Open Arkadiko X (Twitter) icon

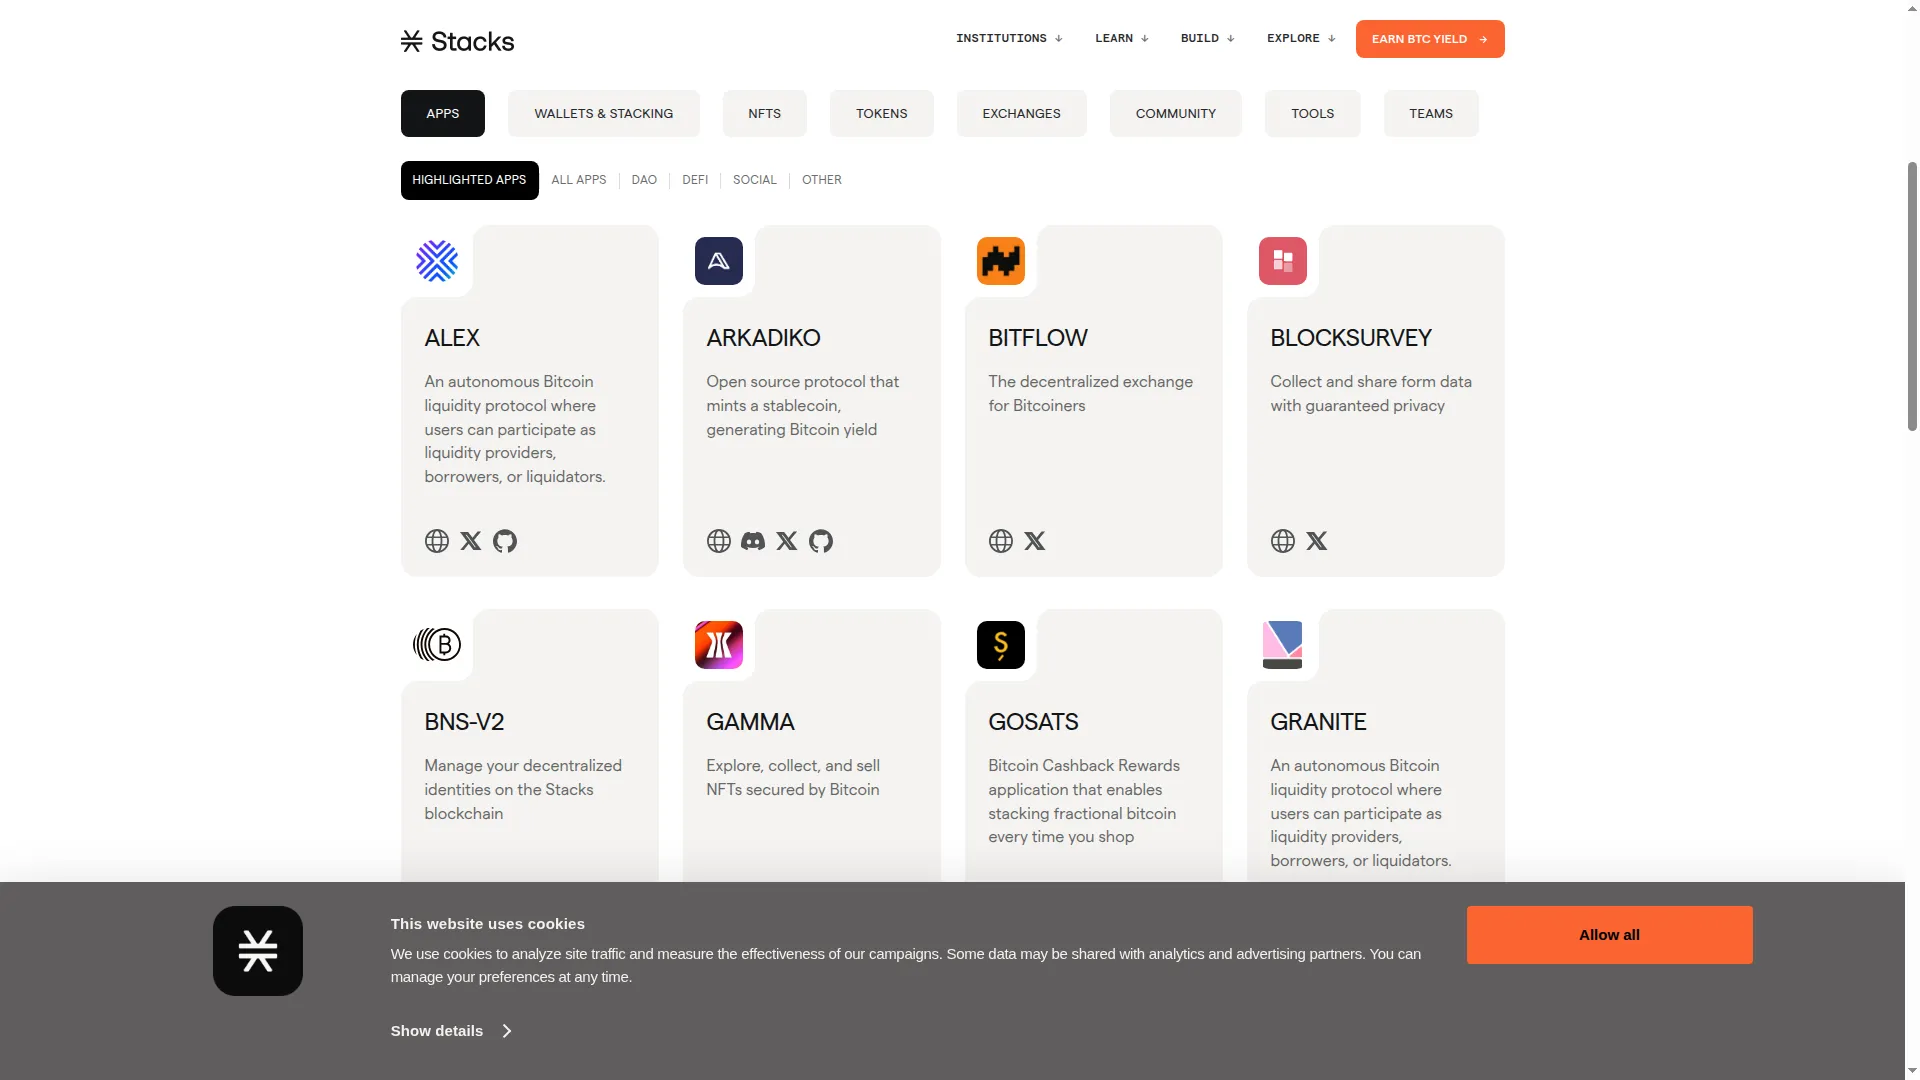click(x=787, y=541)
